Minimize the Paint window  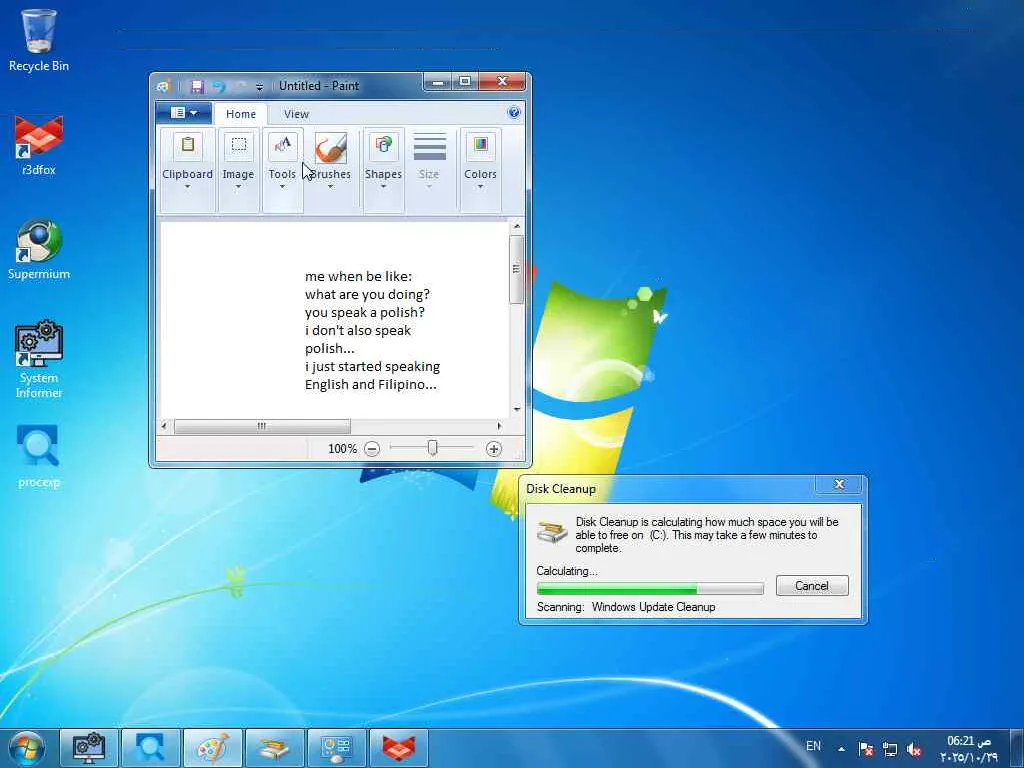(438, 82)
